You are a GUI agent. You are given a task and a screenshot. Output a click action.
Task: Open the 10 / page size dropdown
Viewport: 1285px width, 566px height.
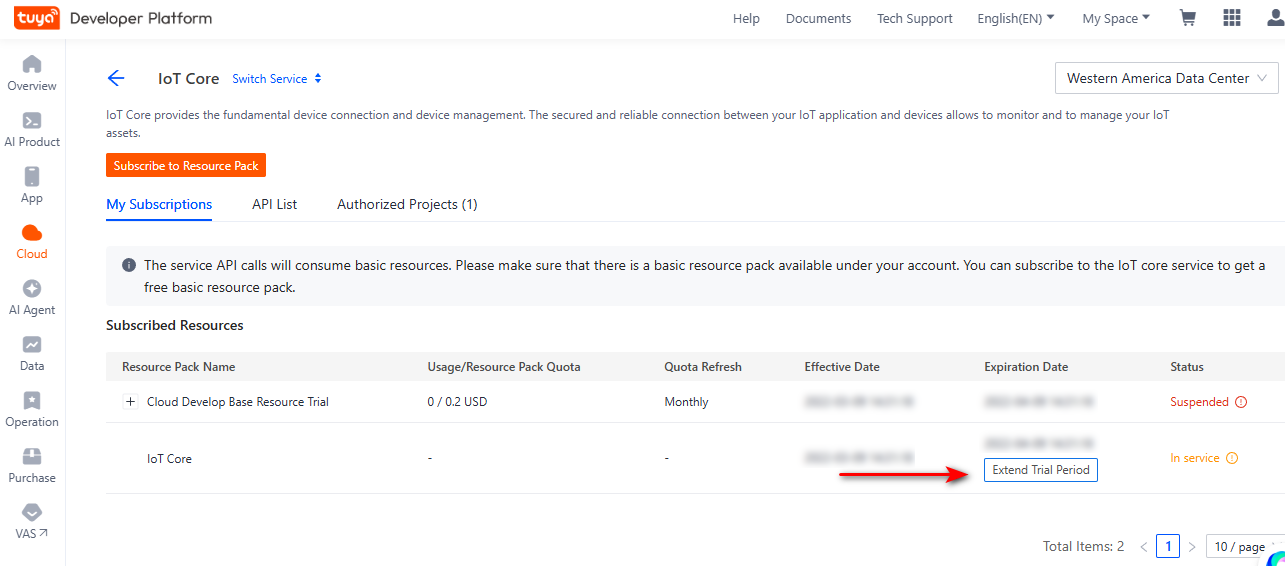1245,546
